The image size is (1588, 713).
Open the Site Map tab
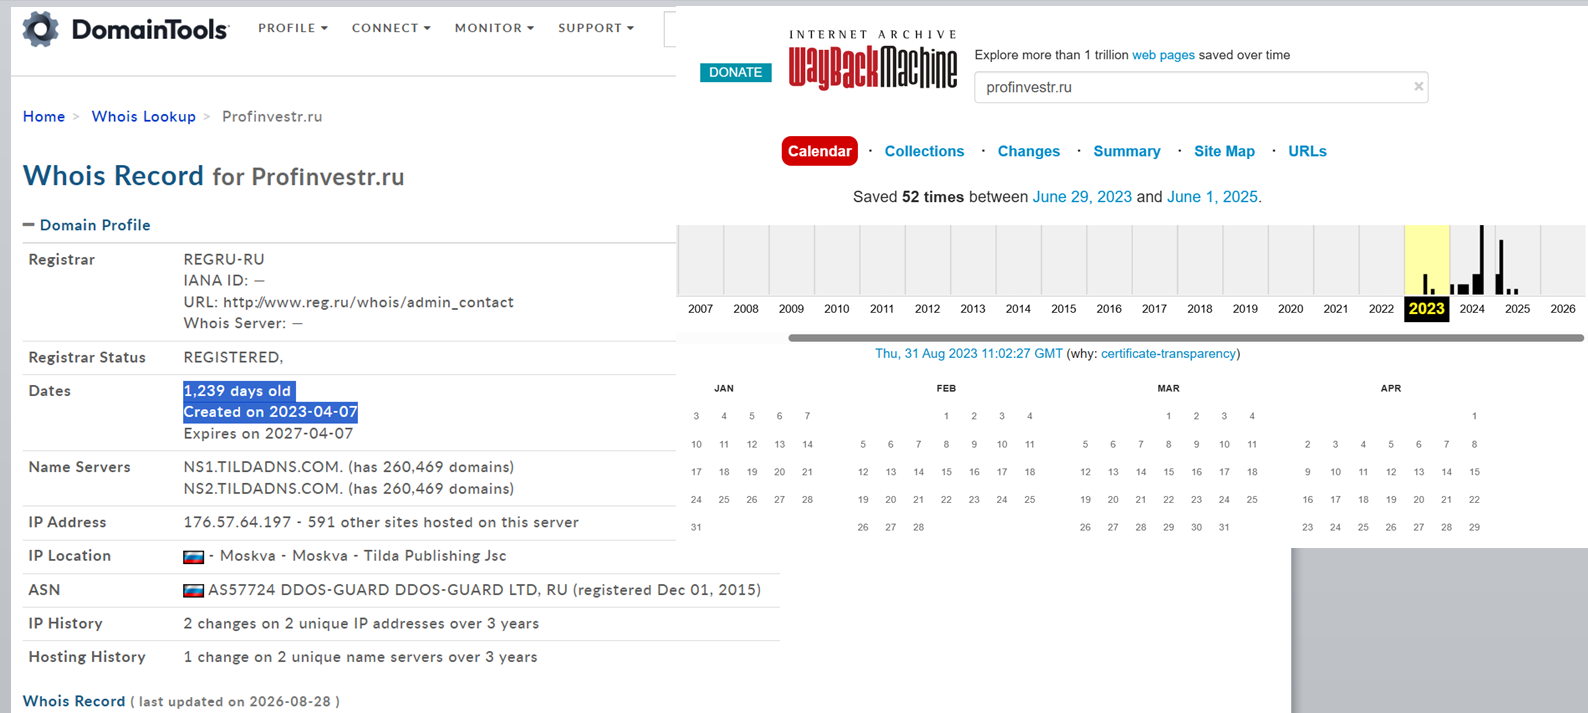coord(1224,151)
